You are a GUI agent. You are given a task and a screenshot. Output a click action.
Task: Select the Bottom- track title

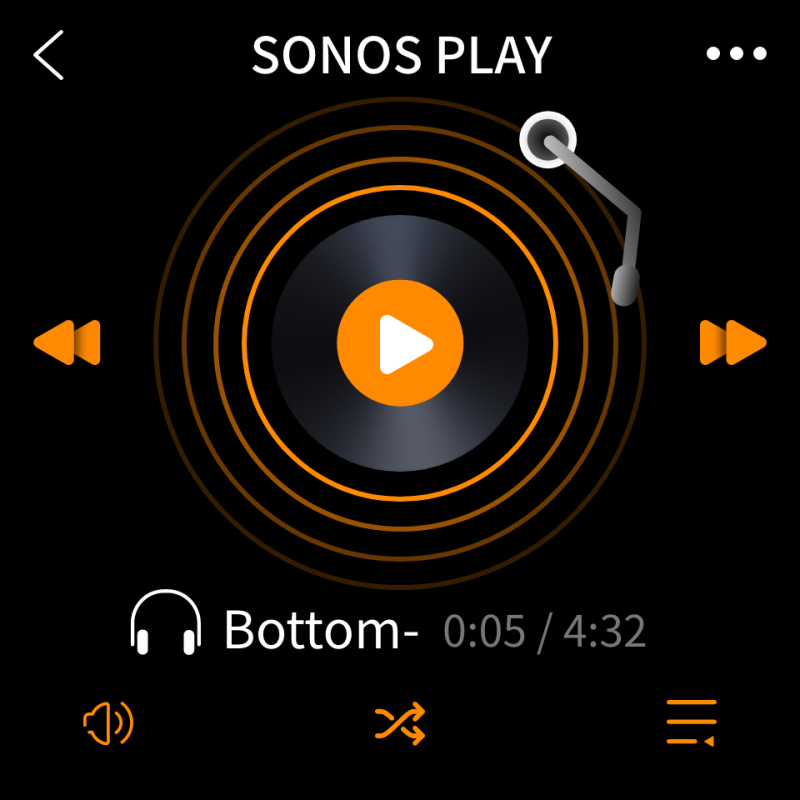tap(321, 631)
